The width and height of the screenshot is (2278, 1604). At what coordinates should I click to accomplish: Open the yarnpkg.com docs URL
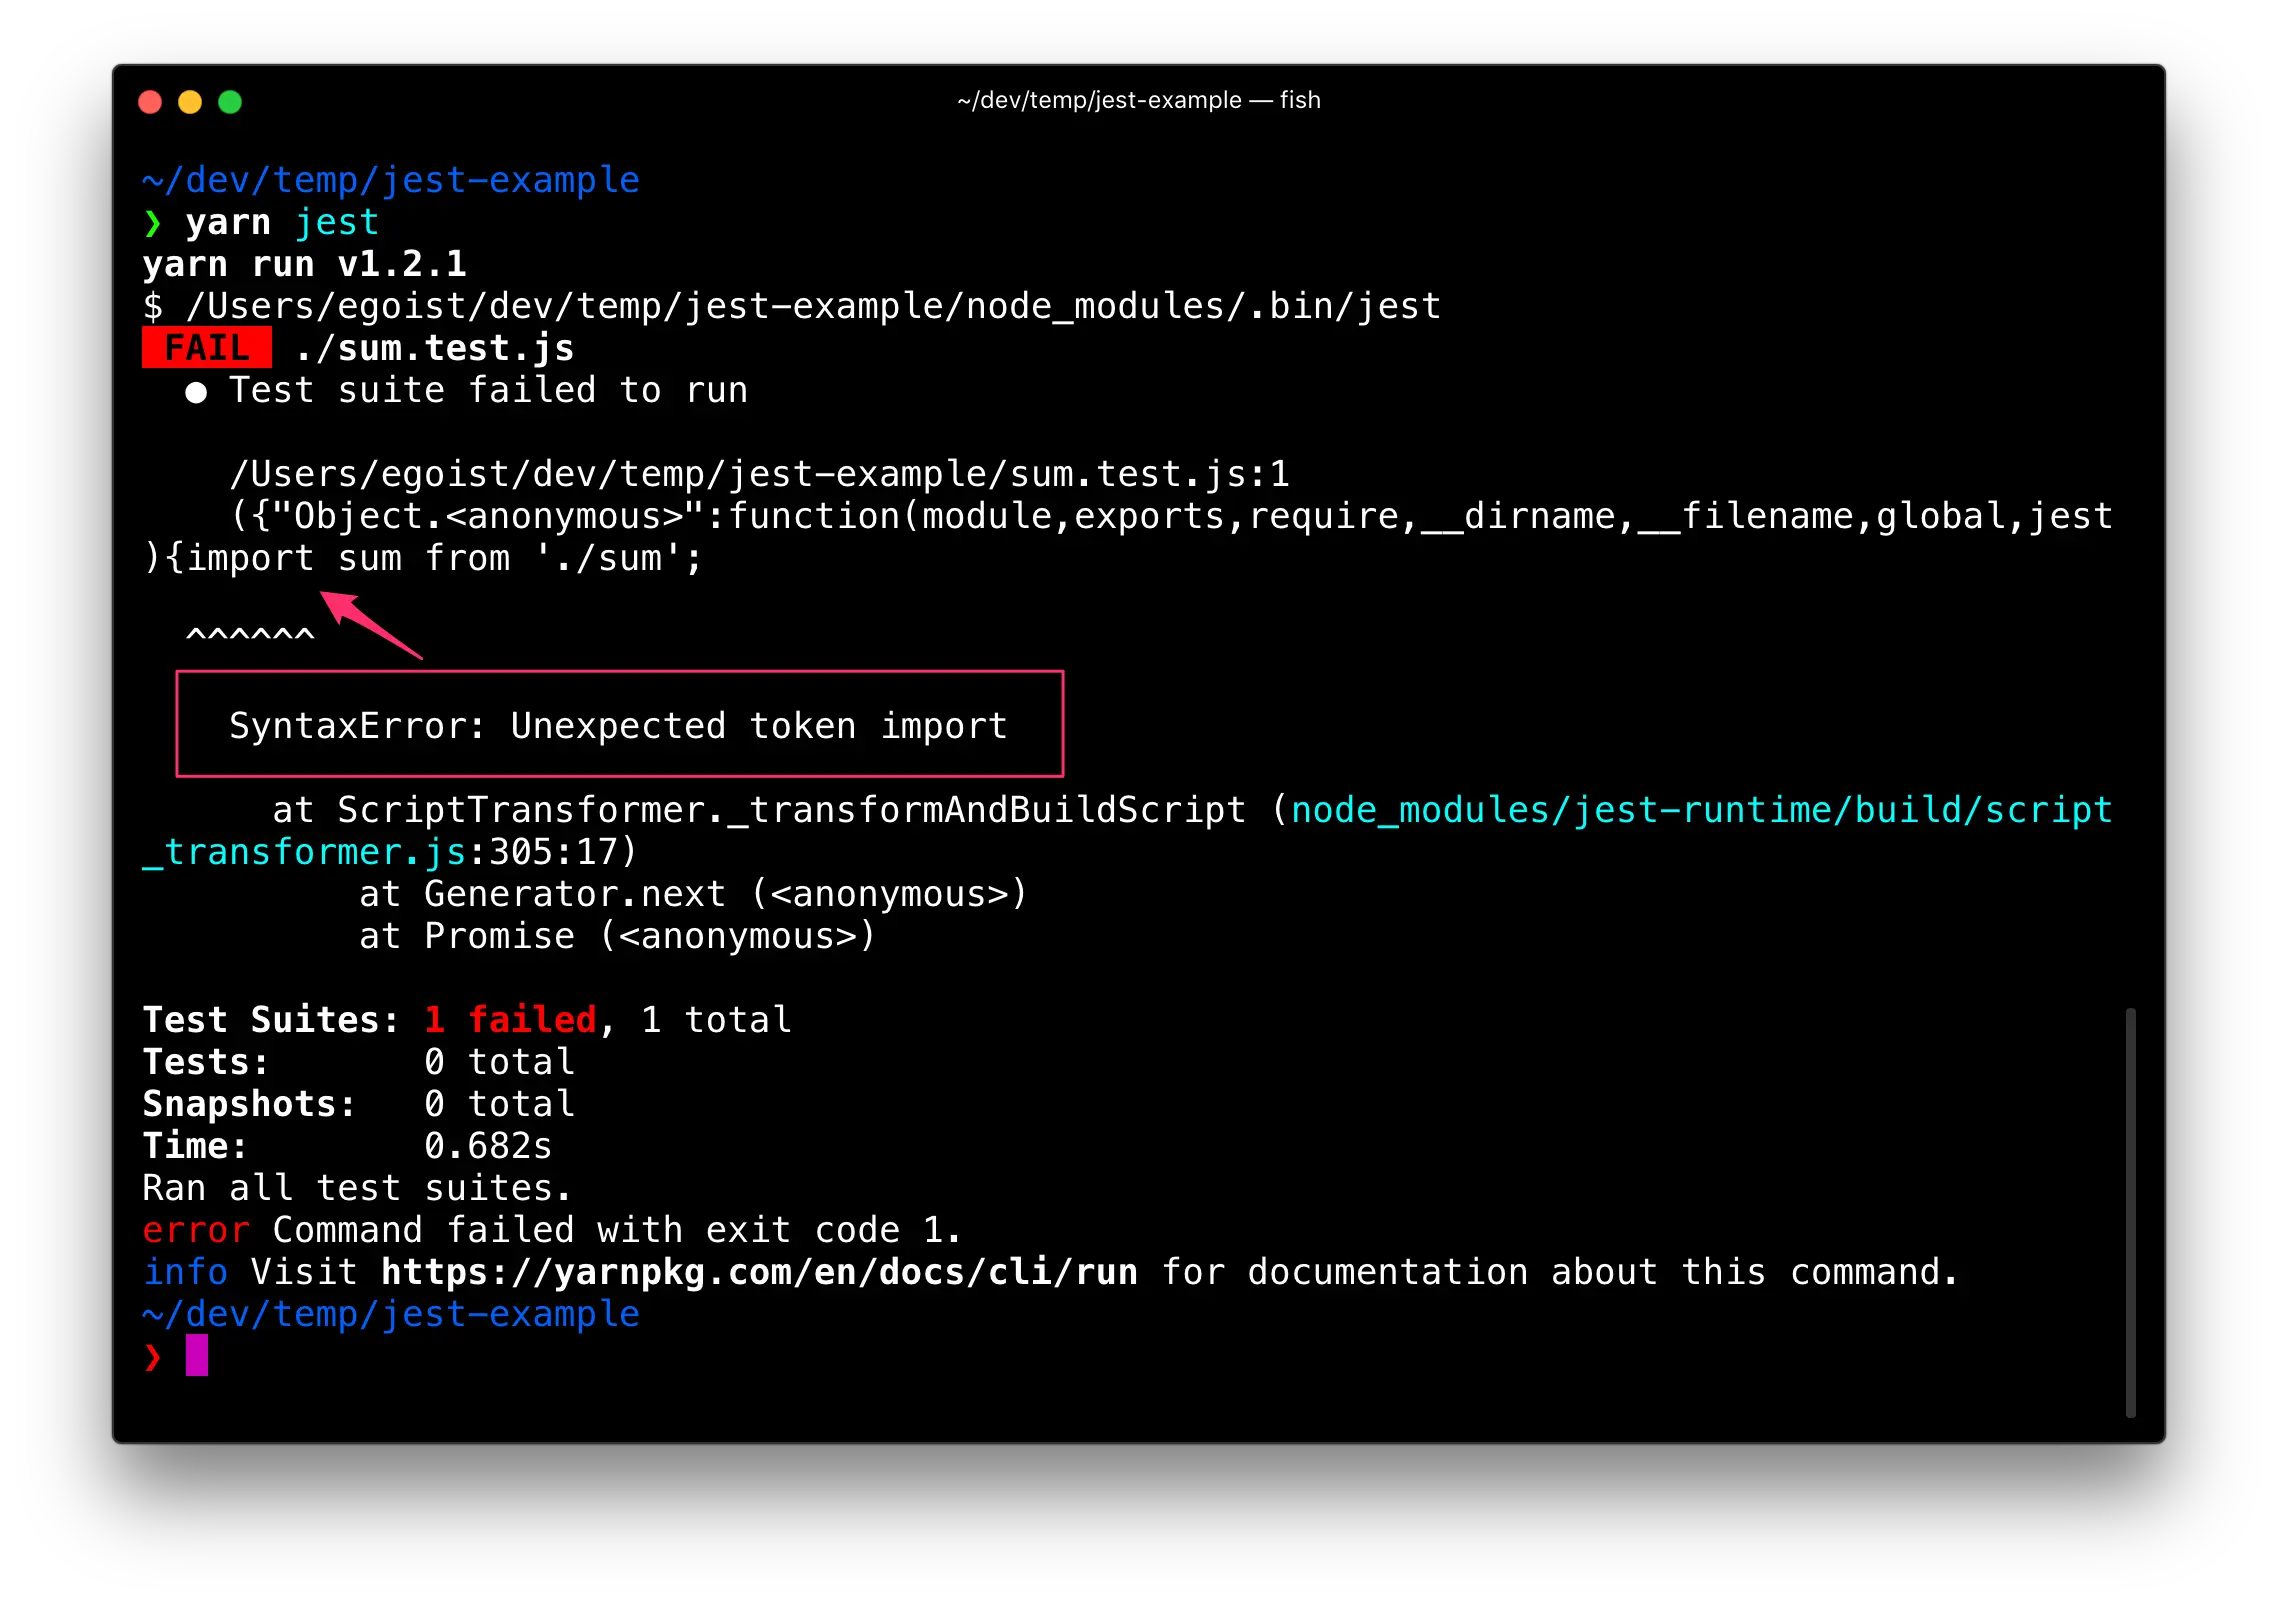[x=759, y=1272]
